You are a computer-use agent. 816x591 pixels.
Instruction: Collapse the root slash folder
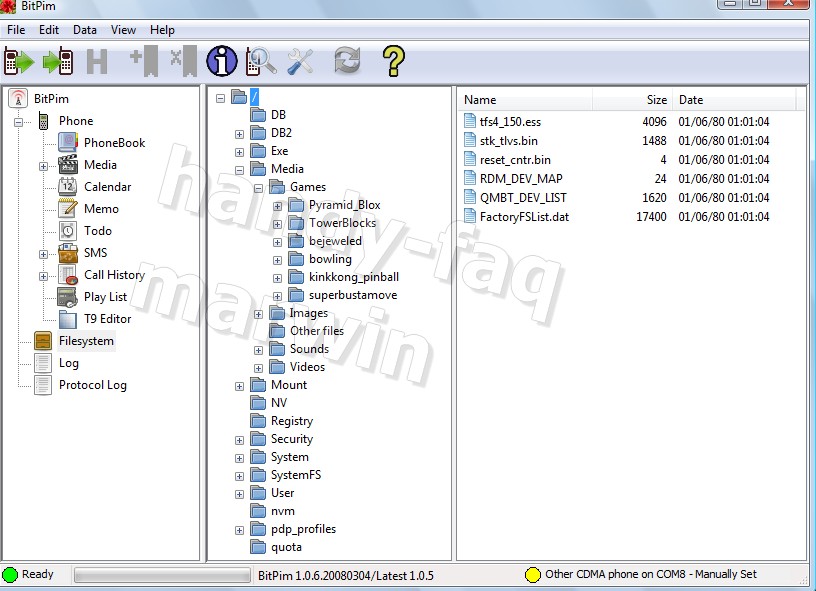[x=220, y=98]
